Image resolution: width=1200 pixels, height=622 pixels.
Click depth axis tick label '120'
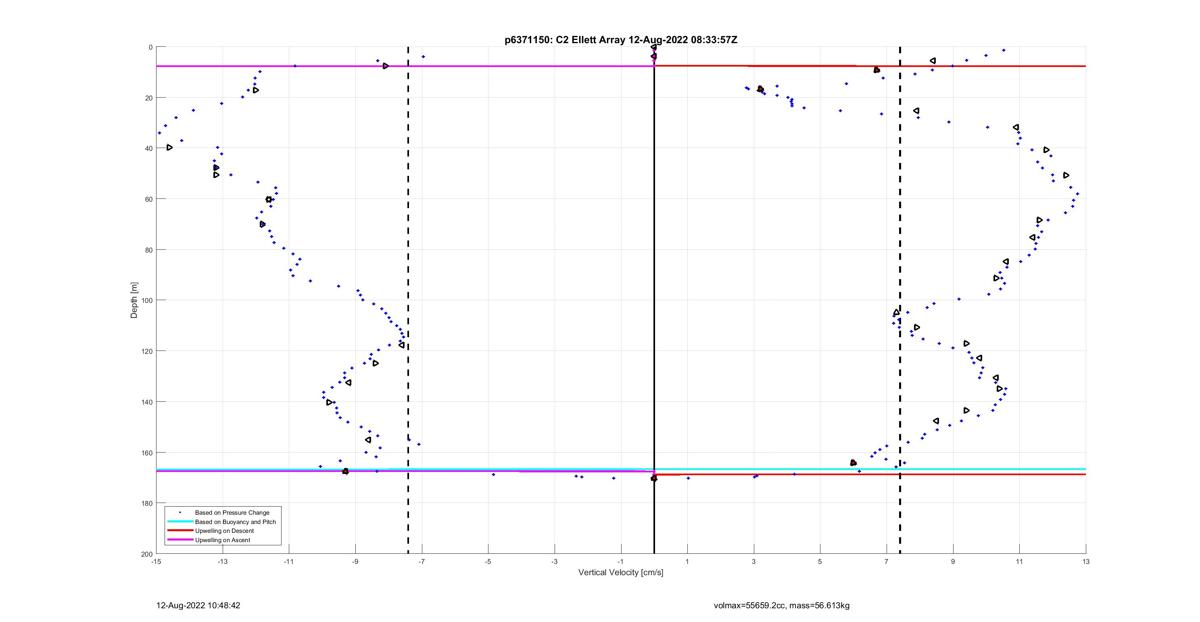pos(146,351)
